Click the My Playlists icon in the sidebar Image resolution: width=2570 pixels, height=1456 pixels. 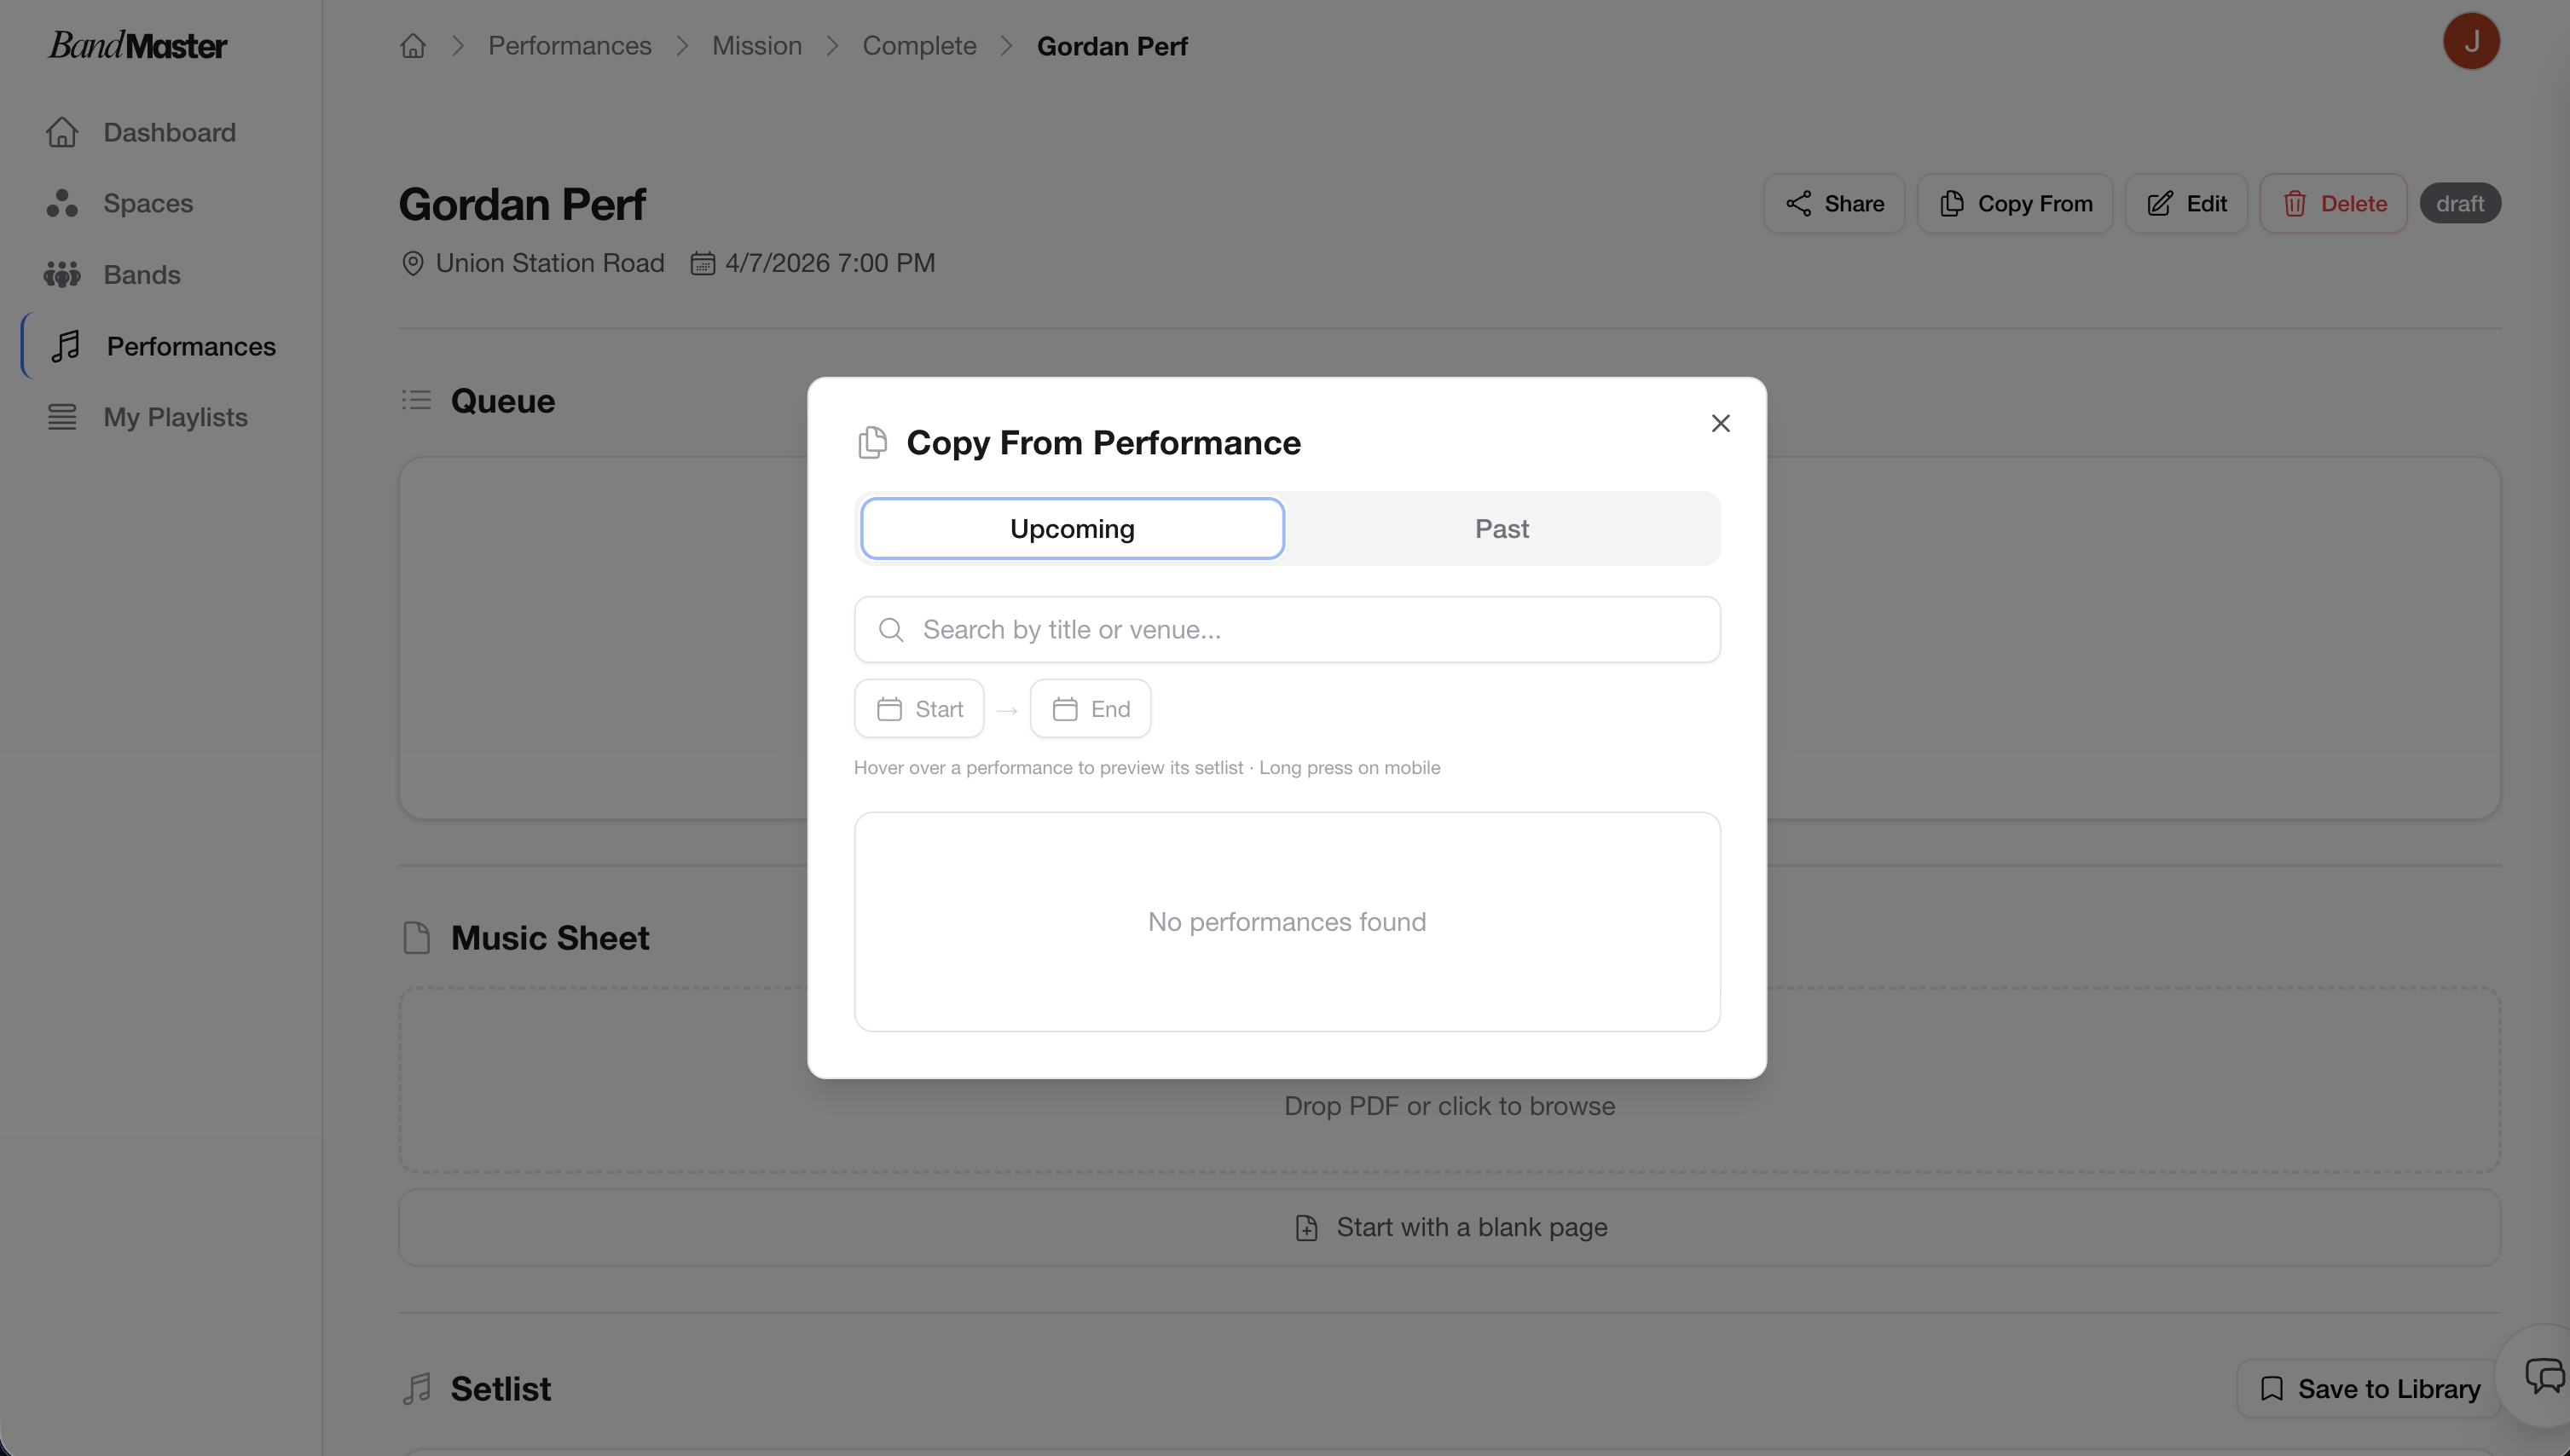click(x=62, y=417)
